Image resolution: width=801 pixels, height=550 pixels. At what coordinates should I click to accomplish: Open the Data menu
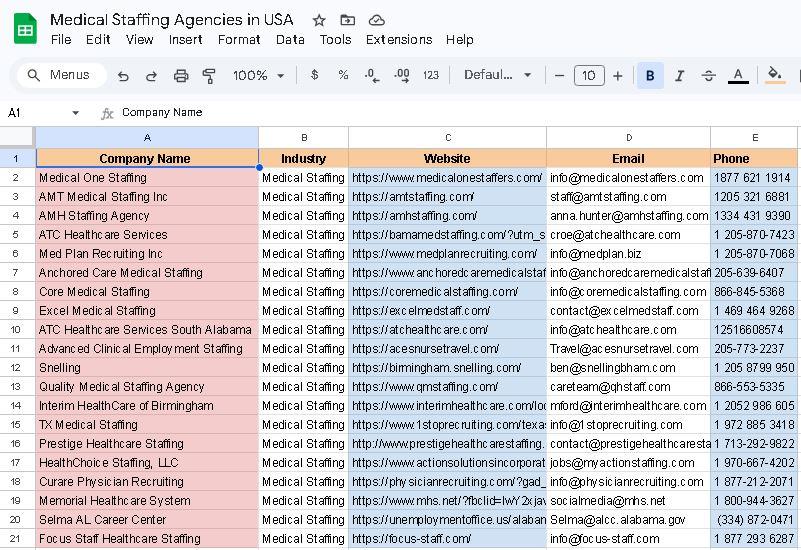point(290,40)
